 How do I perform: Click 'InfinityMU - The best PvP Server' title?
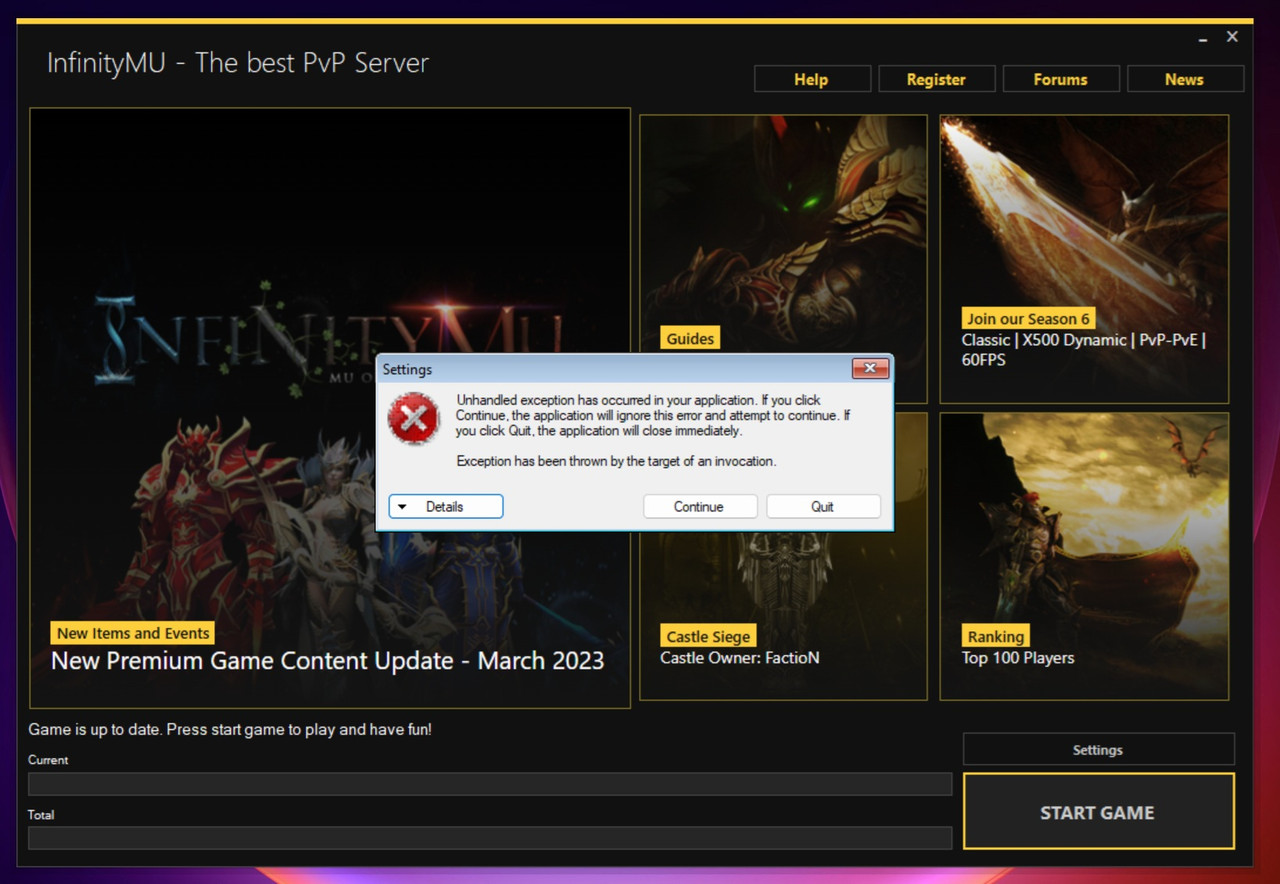(x=238, y=63)
